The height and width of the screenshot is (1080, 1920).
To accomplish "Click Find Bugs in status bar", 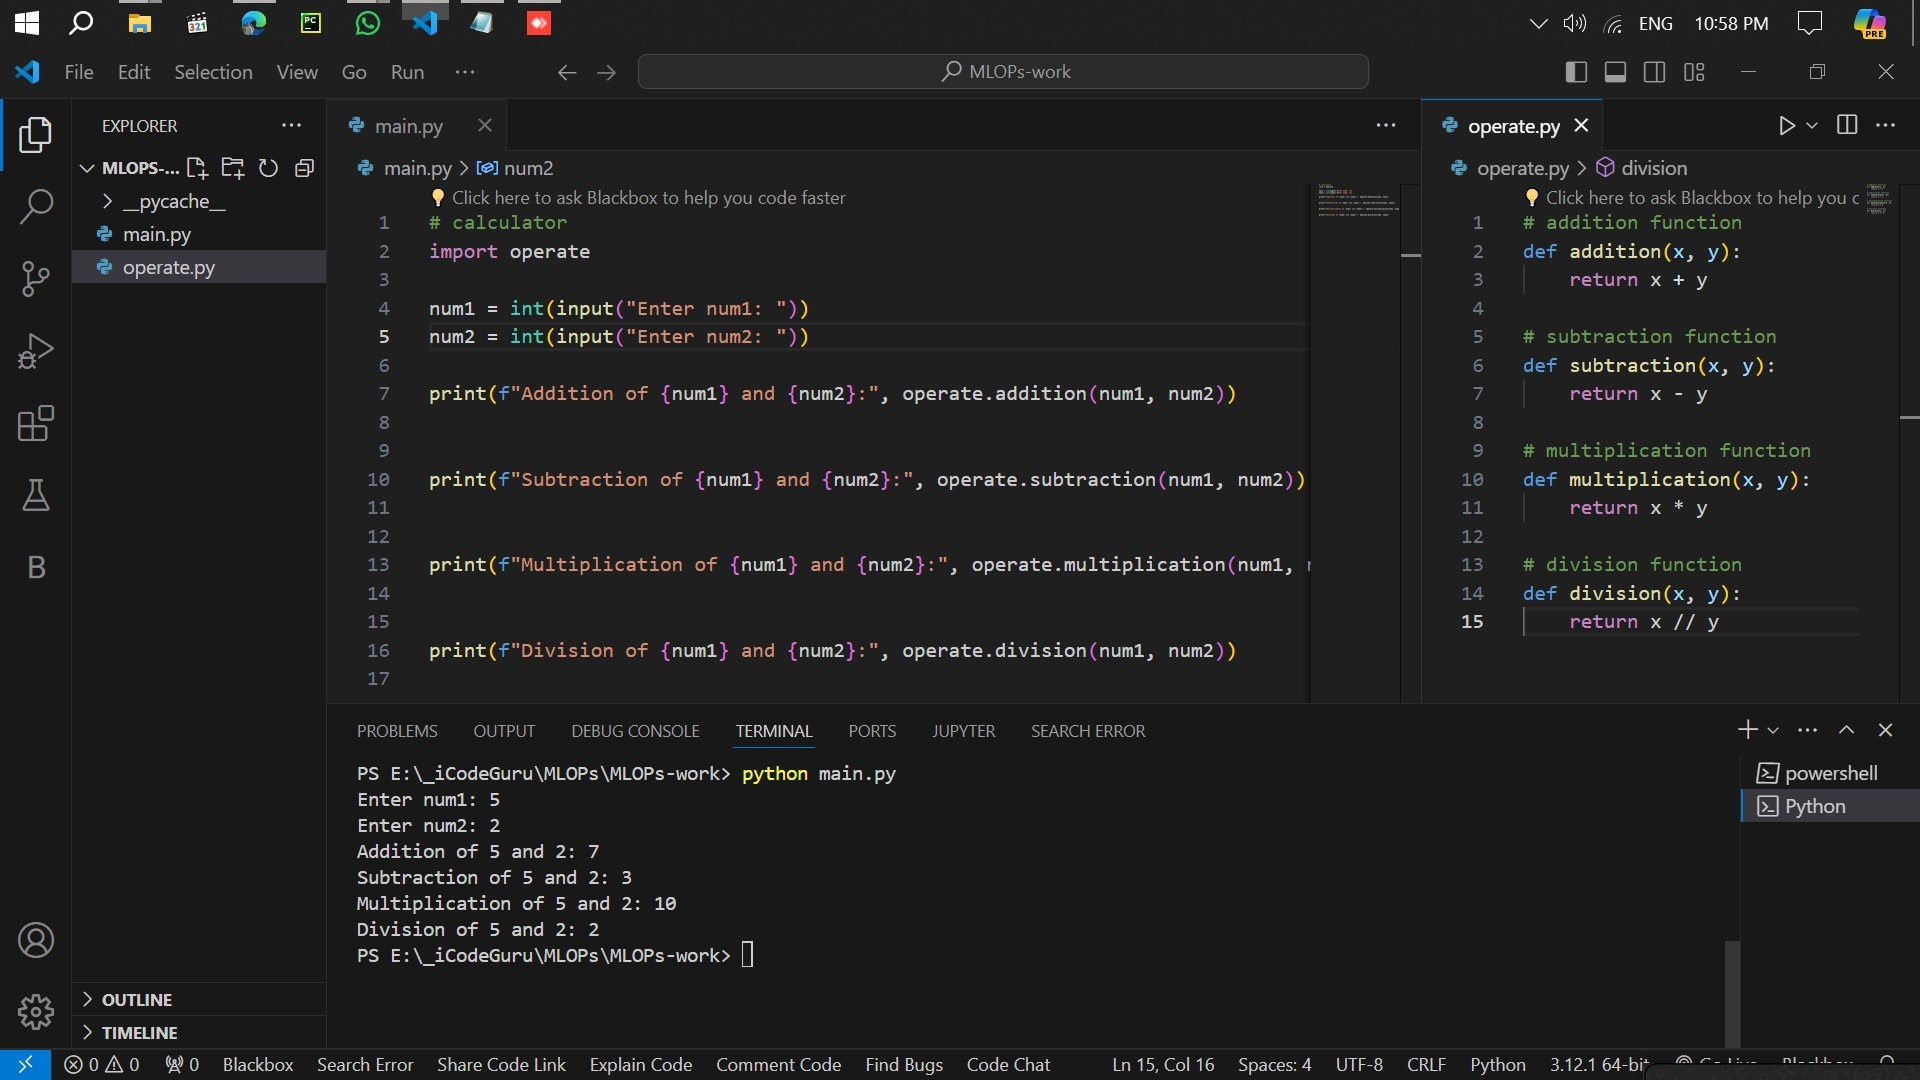I will (904, 1065).
